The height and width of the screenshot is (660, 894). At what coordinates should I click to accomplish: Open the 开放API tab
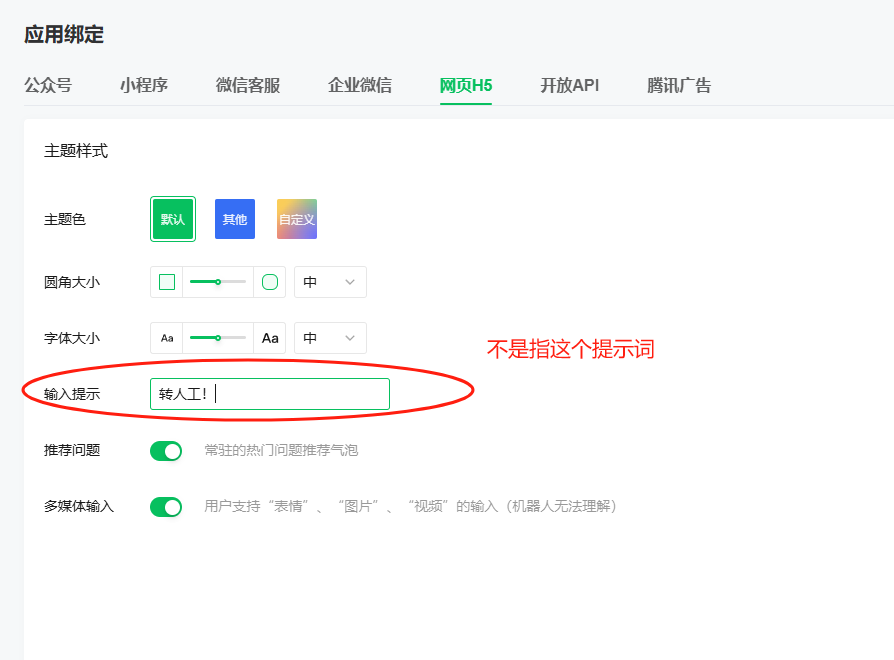tap(570, 85)
